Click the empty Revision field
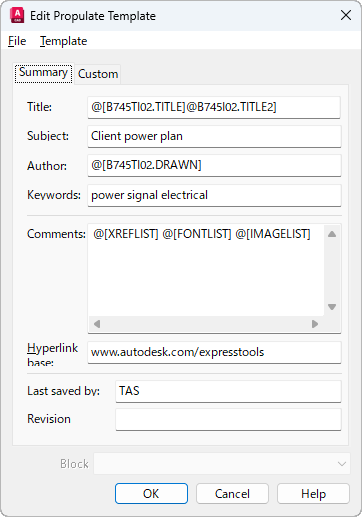The height and width of the screenshot is (517, 362). pyautogui.click(x=228, y=419)
